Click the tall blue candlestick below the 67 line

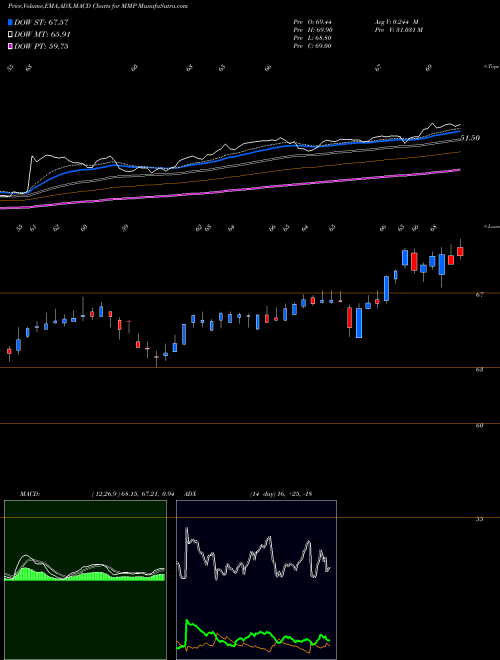click(x=359, y=323)
